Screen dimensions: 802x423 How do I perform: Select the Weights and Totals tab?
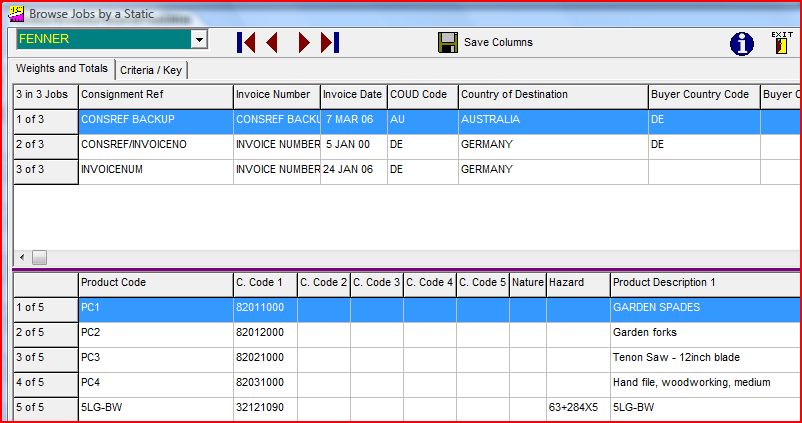click(62, 69)
